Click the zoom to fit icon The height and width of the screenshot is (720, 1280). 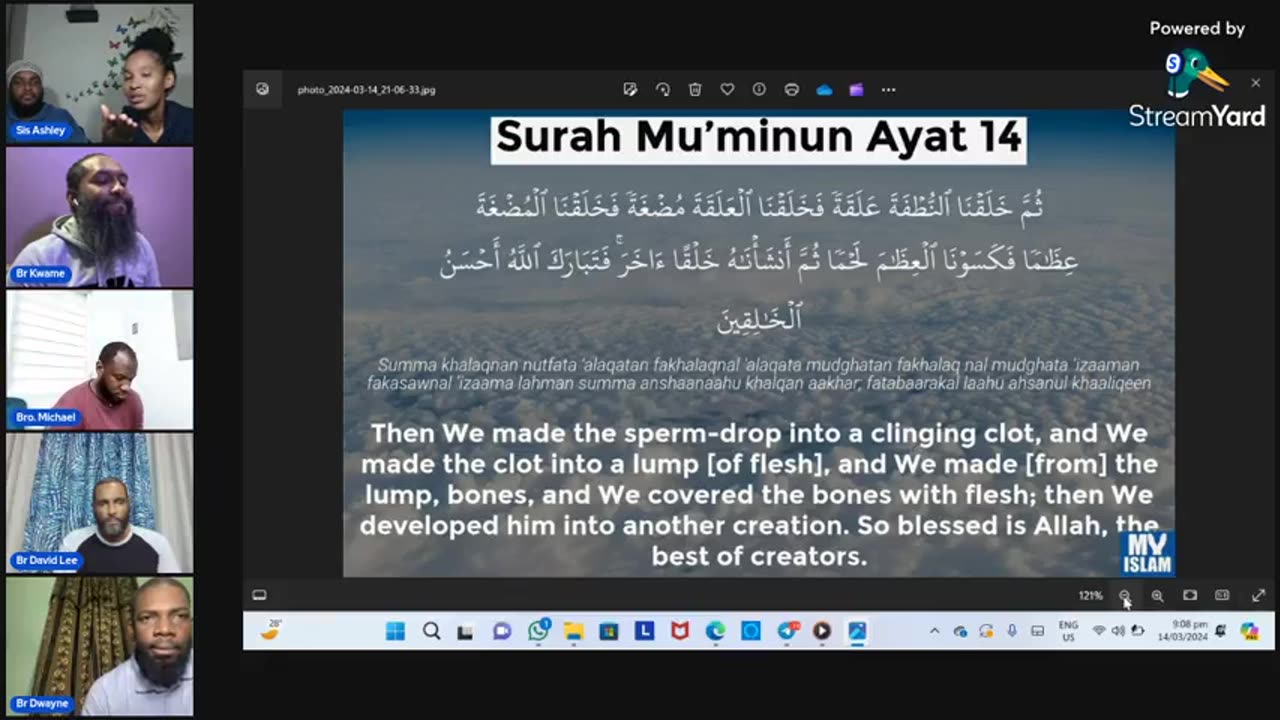(1190, 595)
